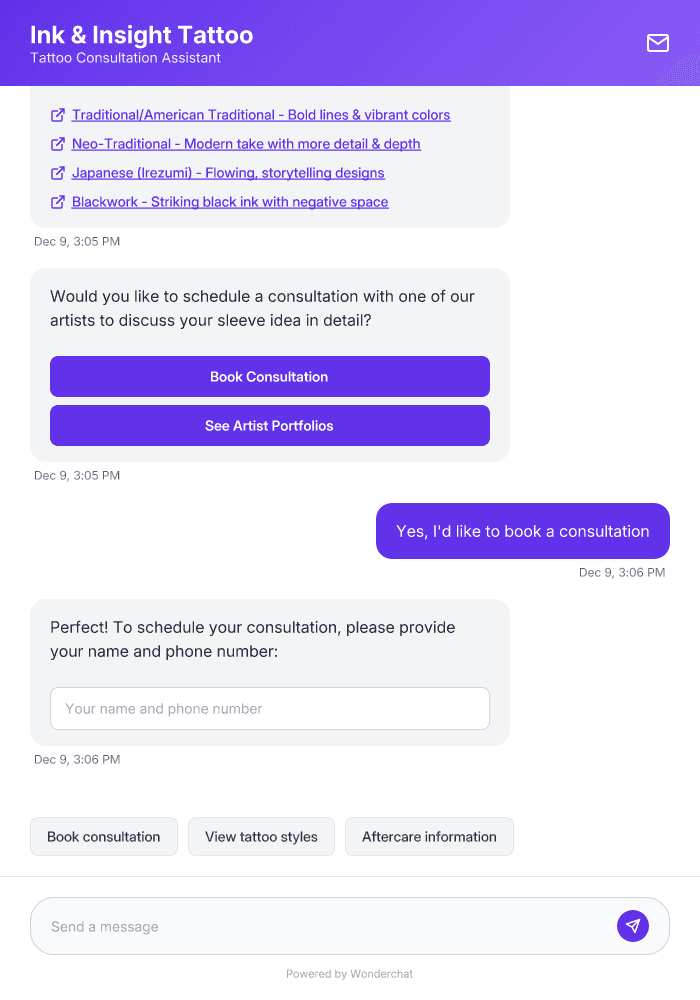The width and height of the screenshot is (700, 1000).
Task: Click the external-link icon next to Neo-Traditional
Action: (x=58, y=143)
